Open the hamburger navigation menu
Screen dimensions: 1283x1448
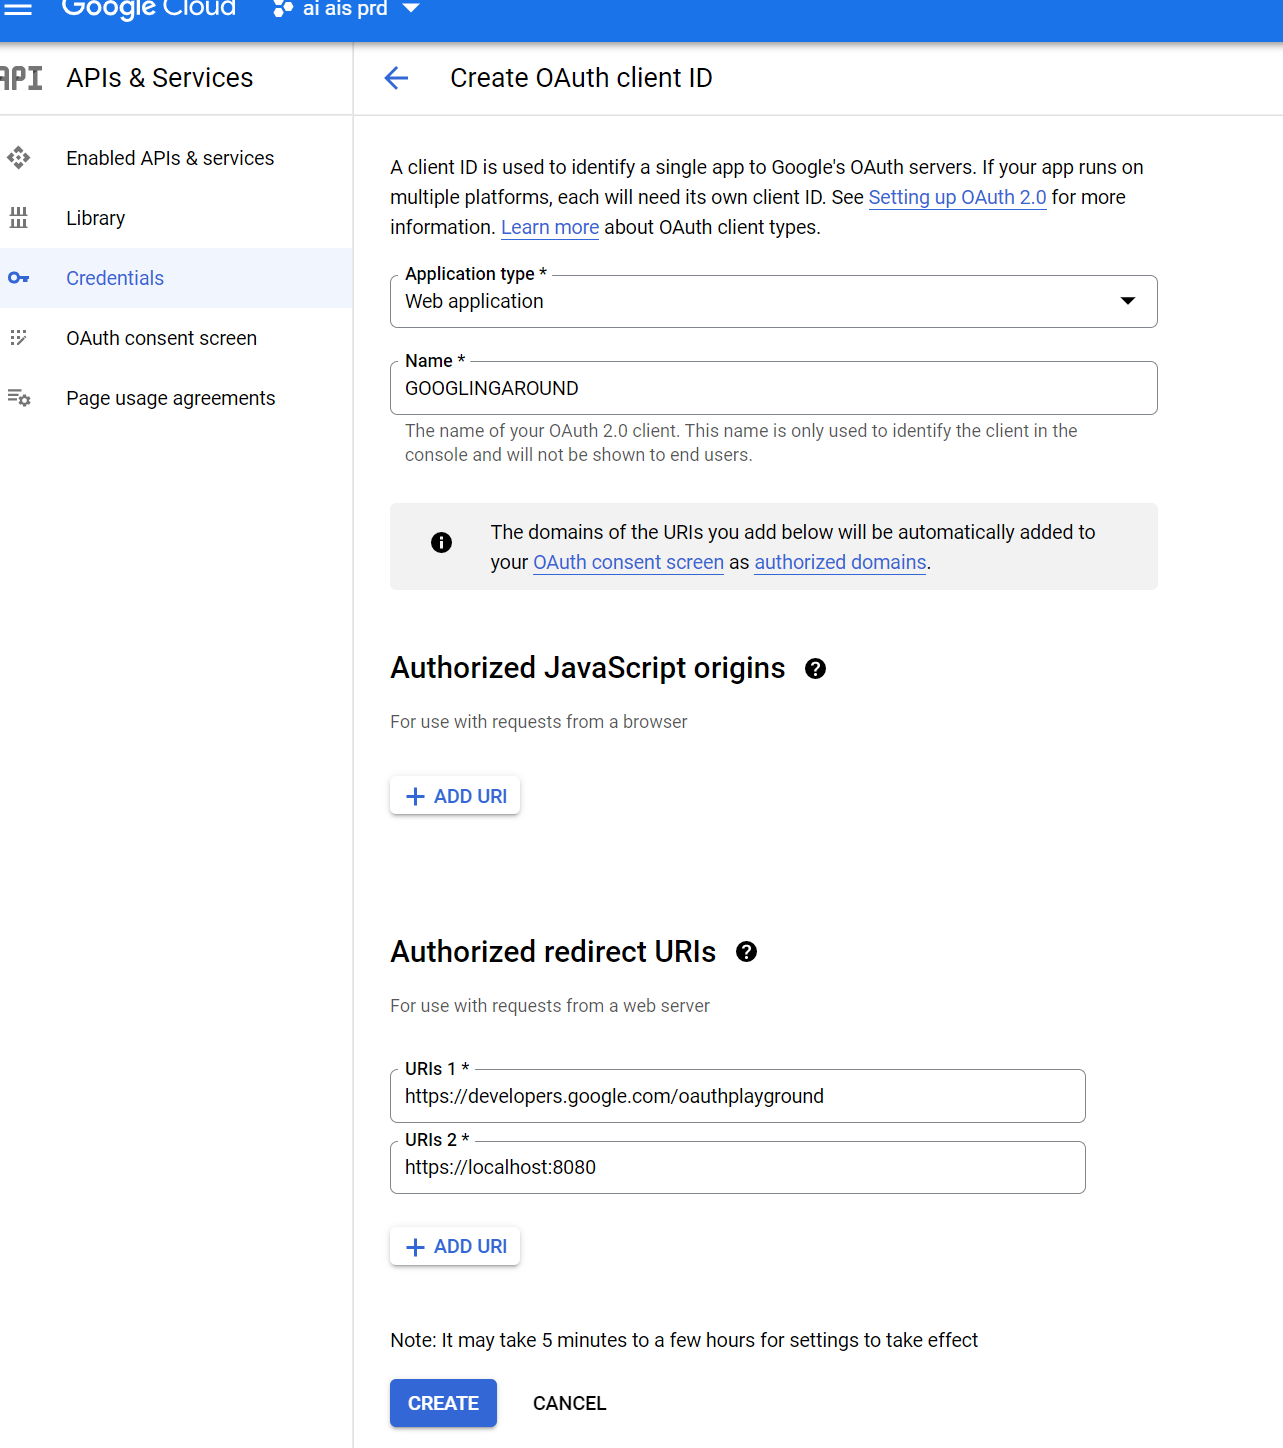coord(18,9)
